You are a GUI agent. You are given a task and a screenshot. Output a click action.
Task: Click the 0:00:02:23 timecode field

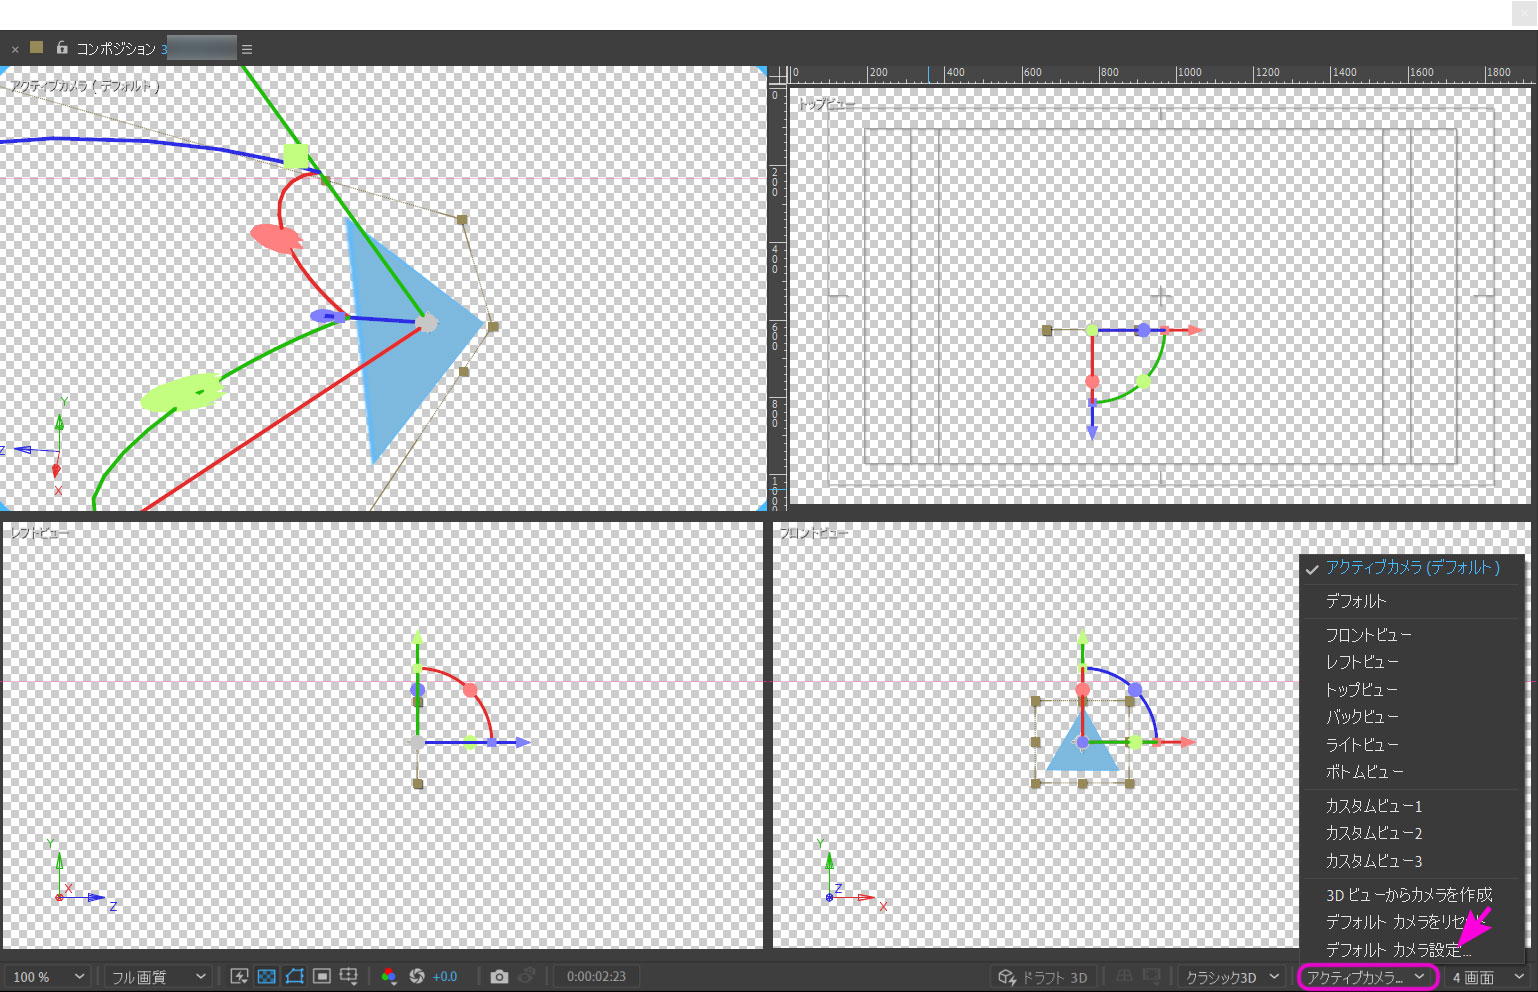coord(596,977)
